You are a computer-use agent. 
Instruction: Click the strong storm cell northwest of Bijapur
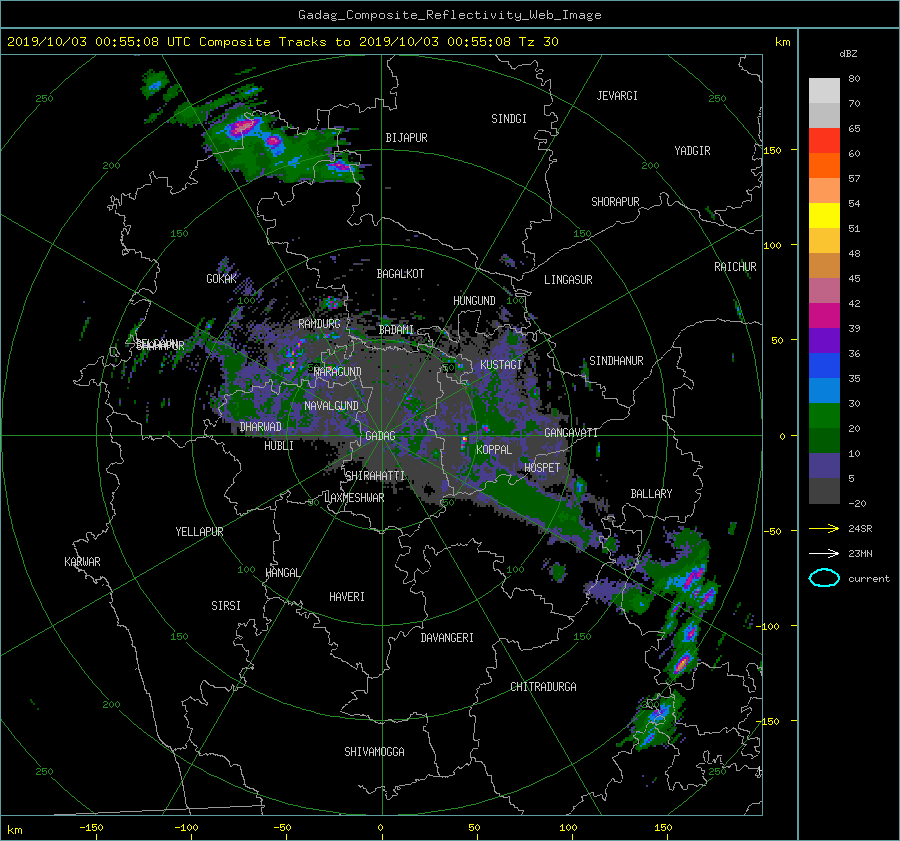243,126
